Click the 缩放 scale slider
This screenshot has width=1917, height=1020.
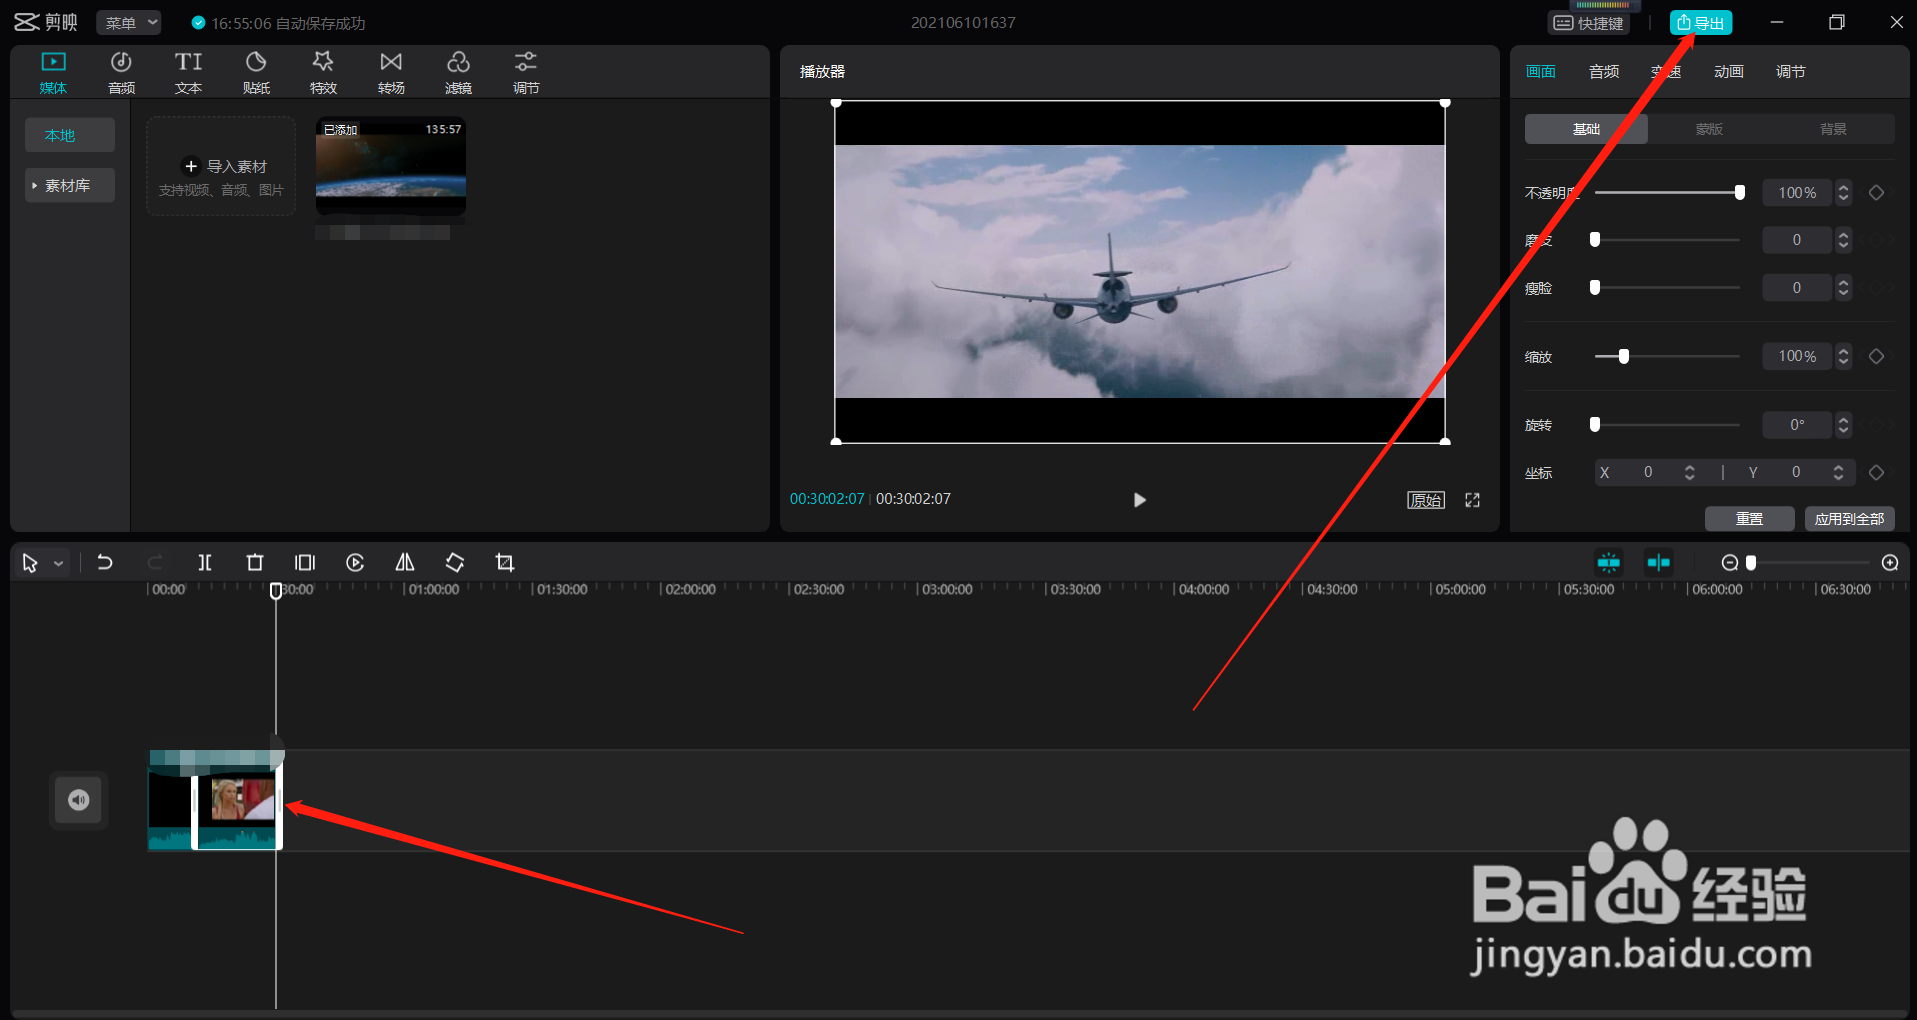tap(1668, 356)
